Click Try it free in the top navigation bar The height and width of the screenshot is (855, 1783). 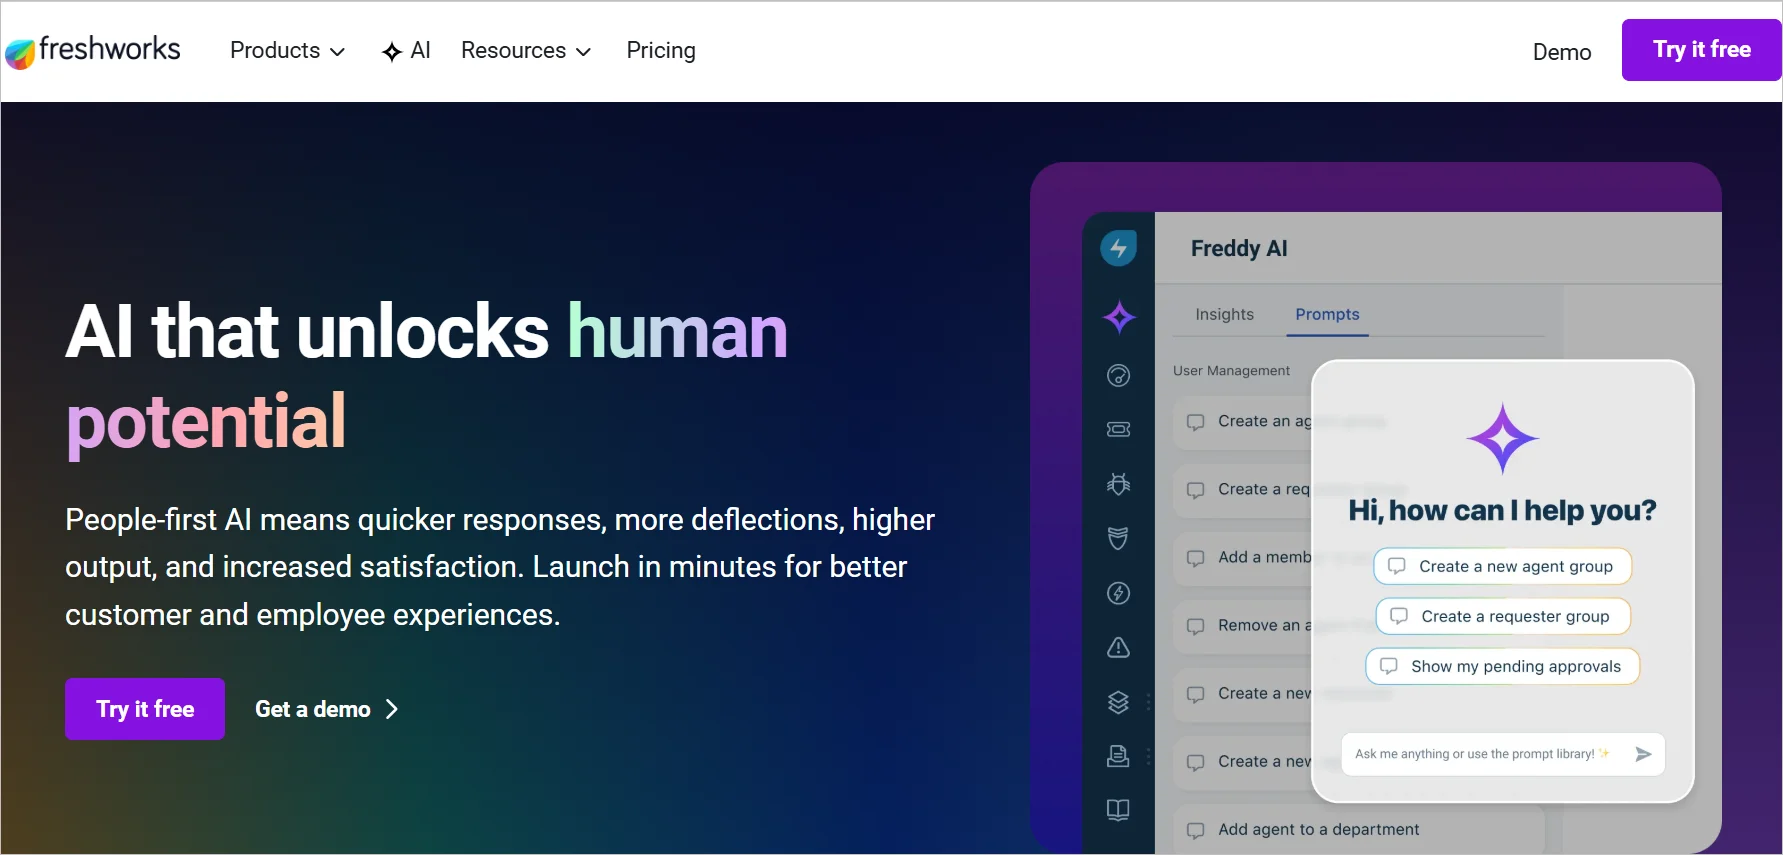[x=1701, y=50]
